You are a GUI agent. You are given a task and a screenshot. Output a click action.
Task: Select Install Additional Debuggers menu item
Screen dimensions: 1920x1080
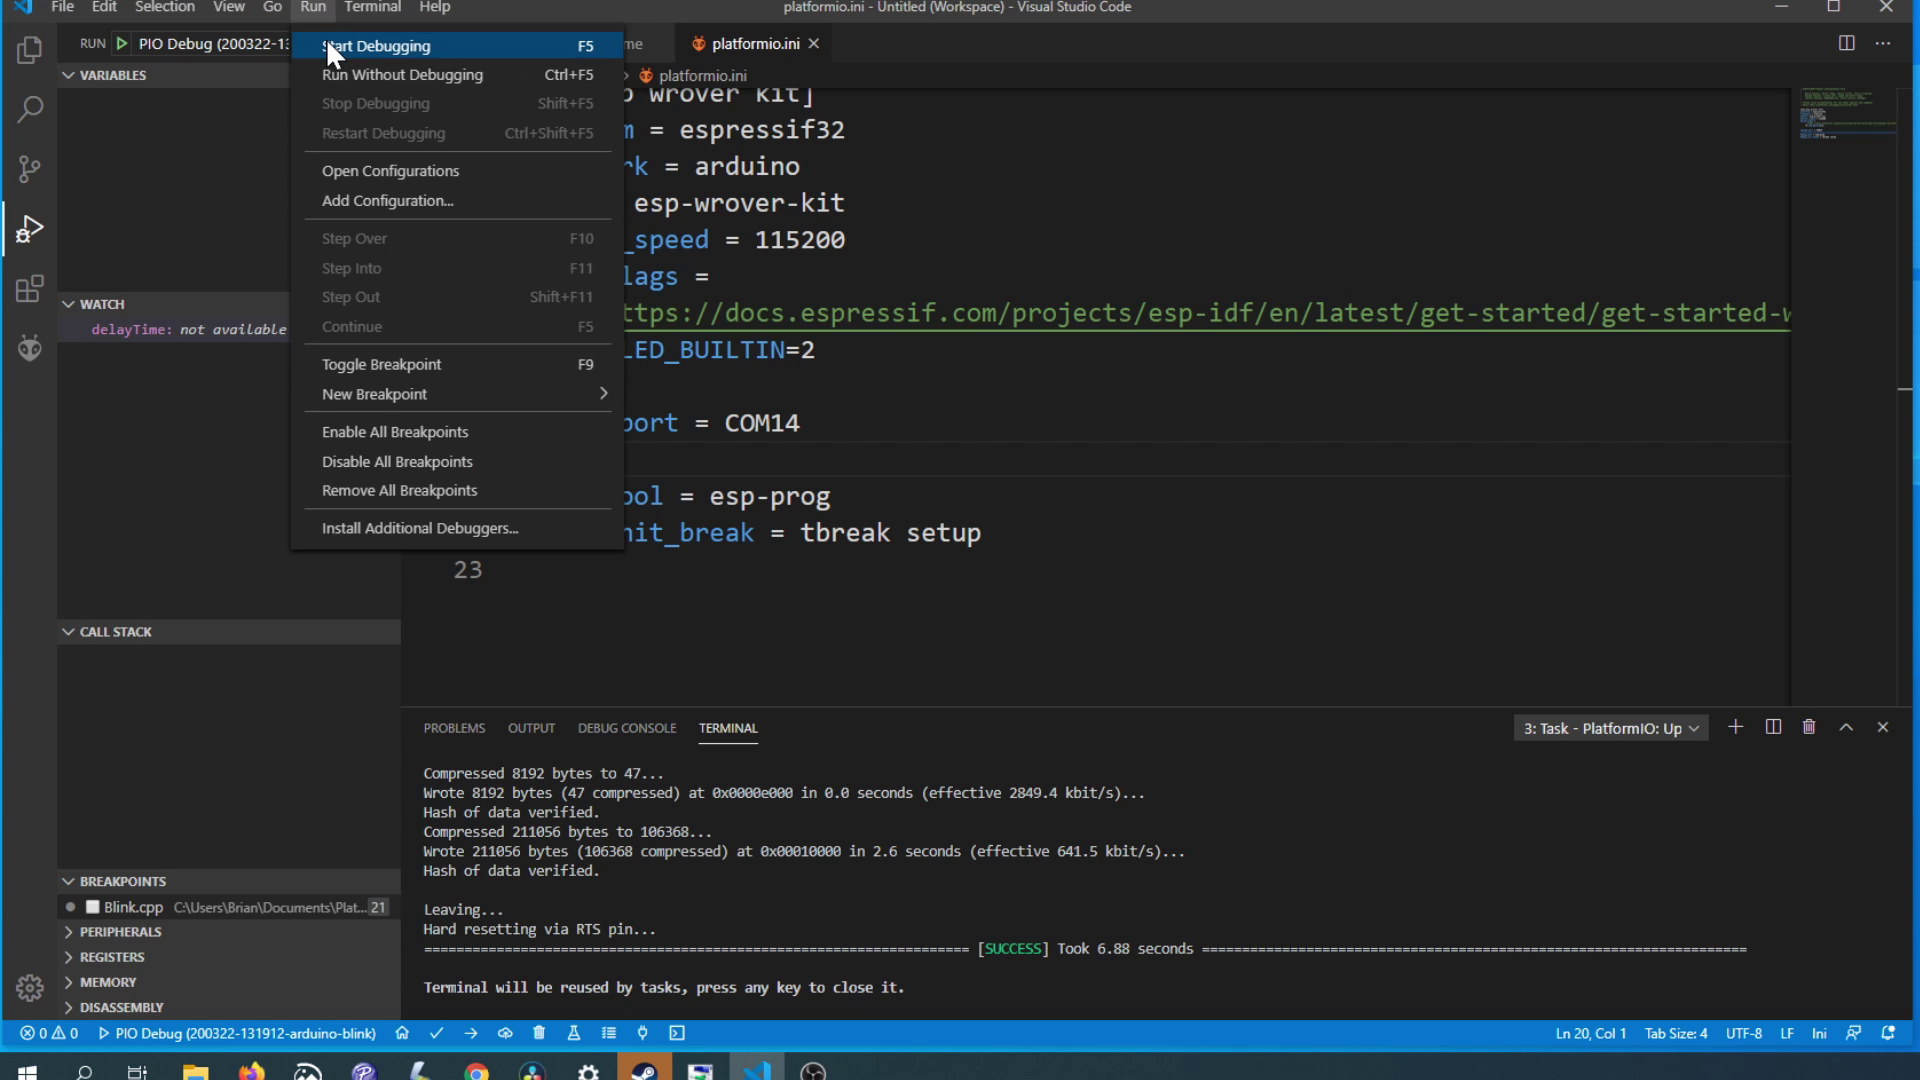coord(457,528)
